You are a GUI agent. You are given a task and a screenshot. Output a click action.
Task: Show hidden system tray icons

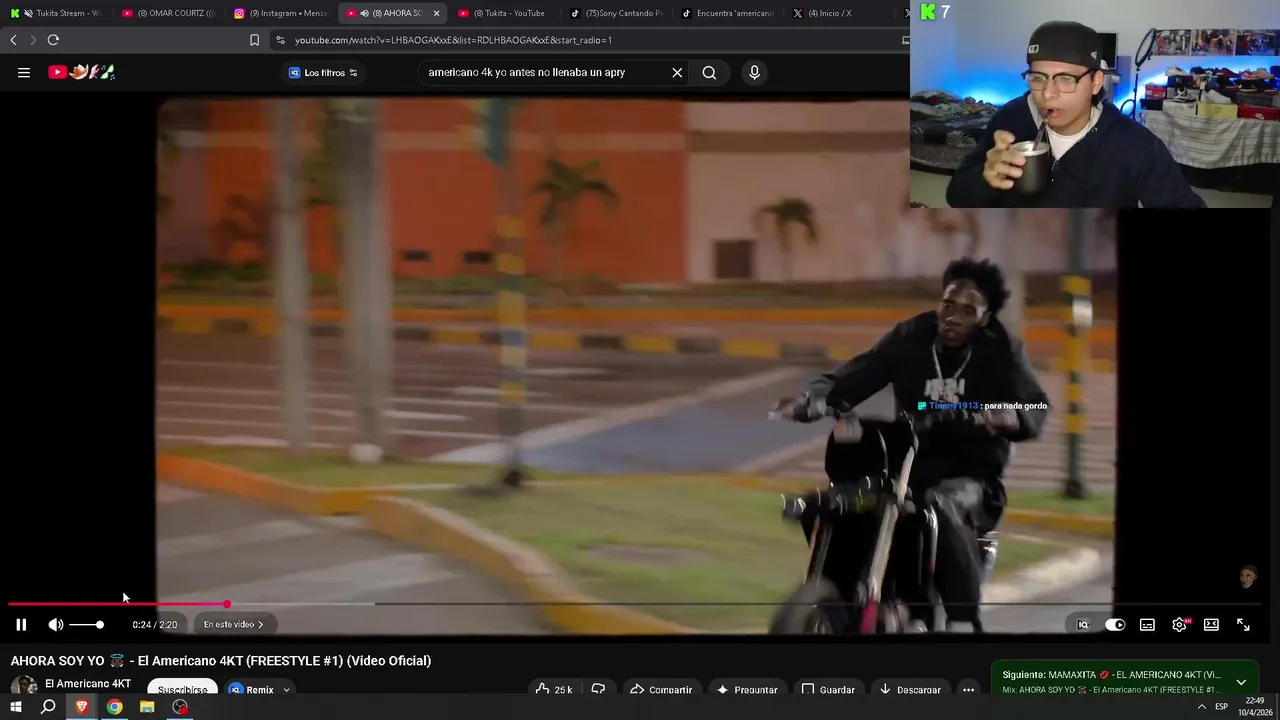1201,707
